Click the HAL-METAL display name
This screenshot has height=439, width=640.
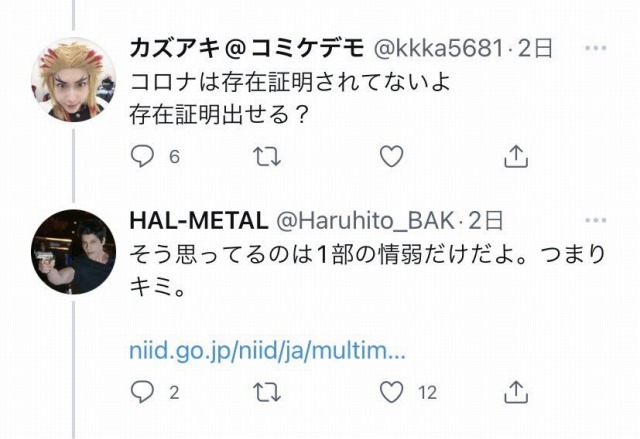click(x=199, y=221)
